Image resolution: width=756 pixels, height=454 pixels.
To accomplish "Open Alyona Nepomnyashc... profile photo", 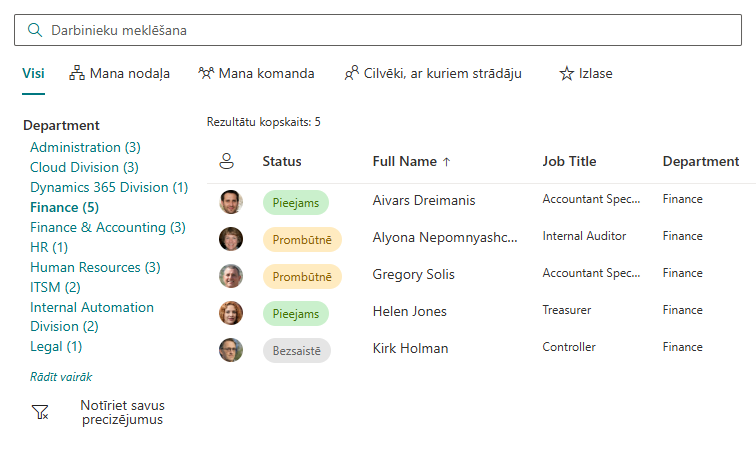I will (x=231, y=239).
